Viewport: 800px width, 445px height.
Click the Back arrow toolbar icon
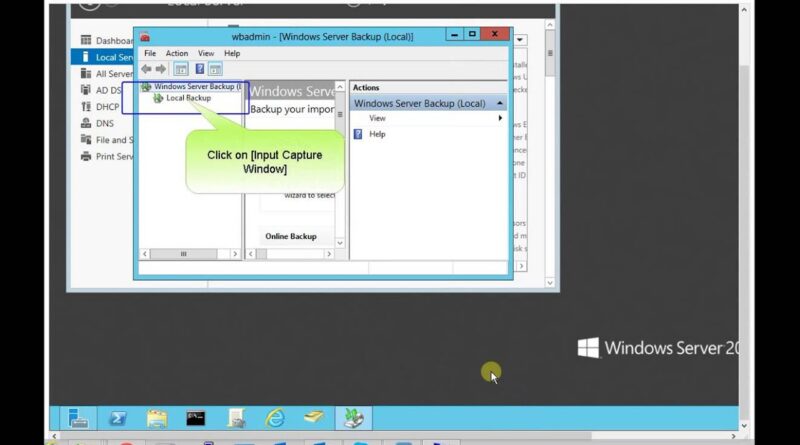tap(146, 69)
